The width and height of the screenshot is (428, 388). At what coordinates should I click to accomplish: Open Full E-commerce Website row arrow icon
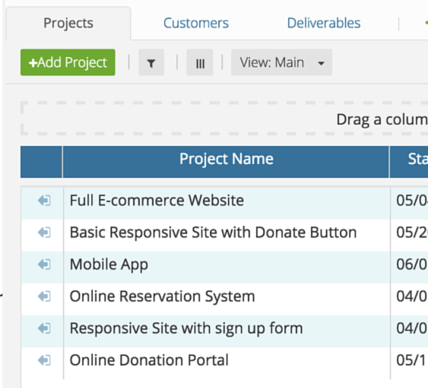click(x=44, y=201)
